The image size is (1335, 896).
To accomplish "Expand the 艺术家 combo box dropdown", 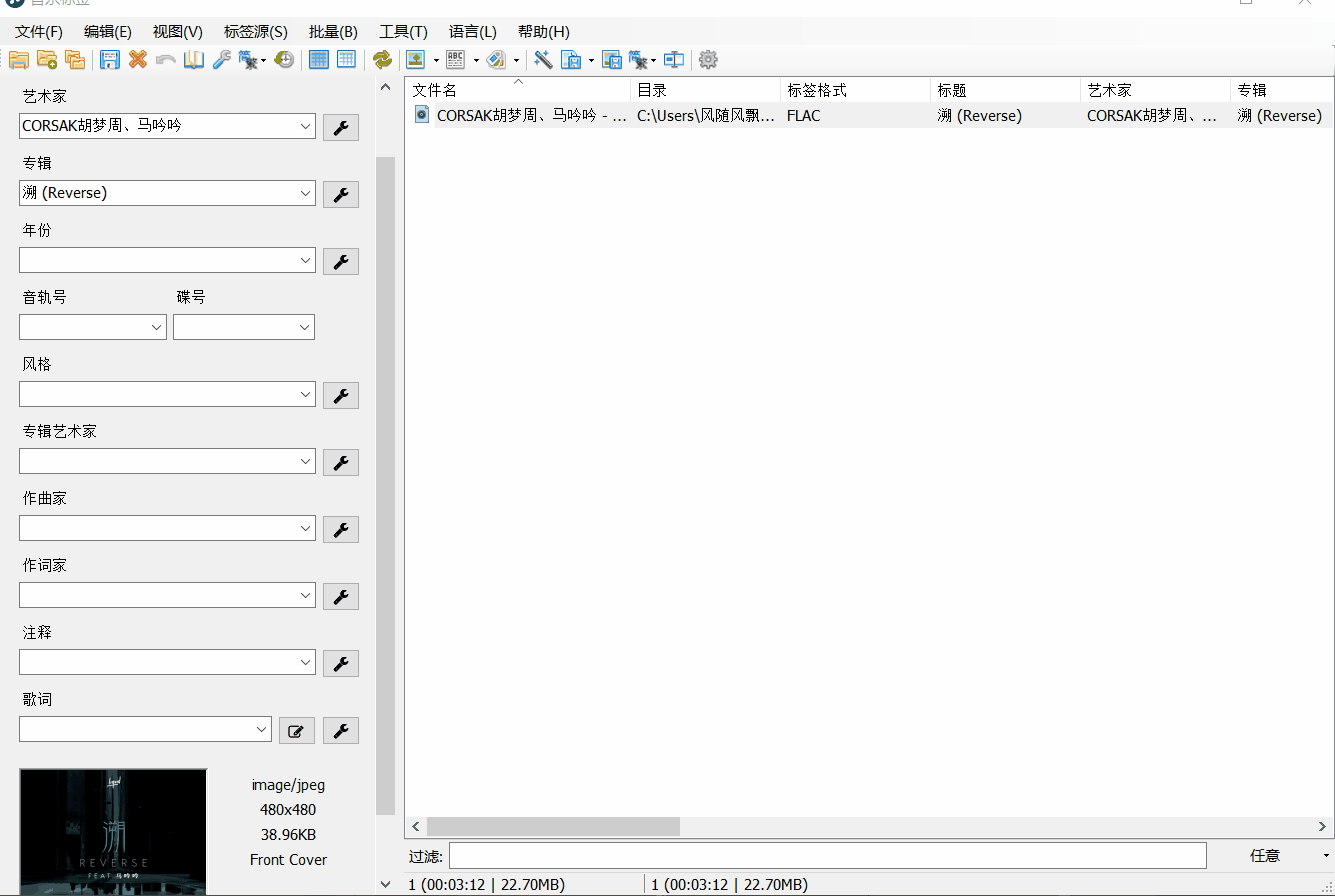I will click(x=306, y=127).
